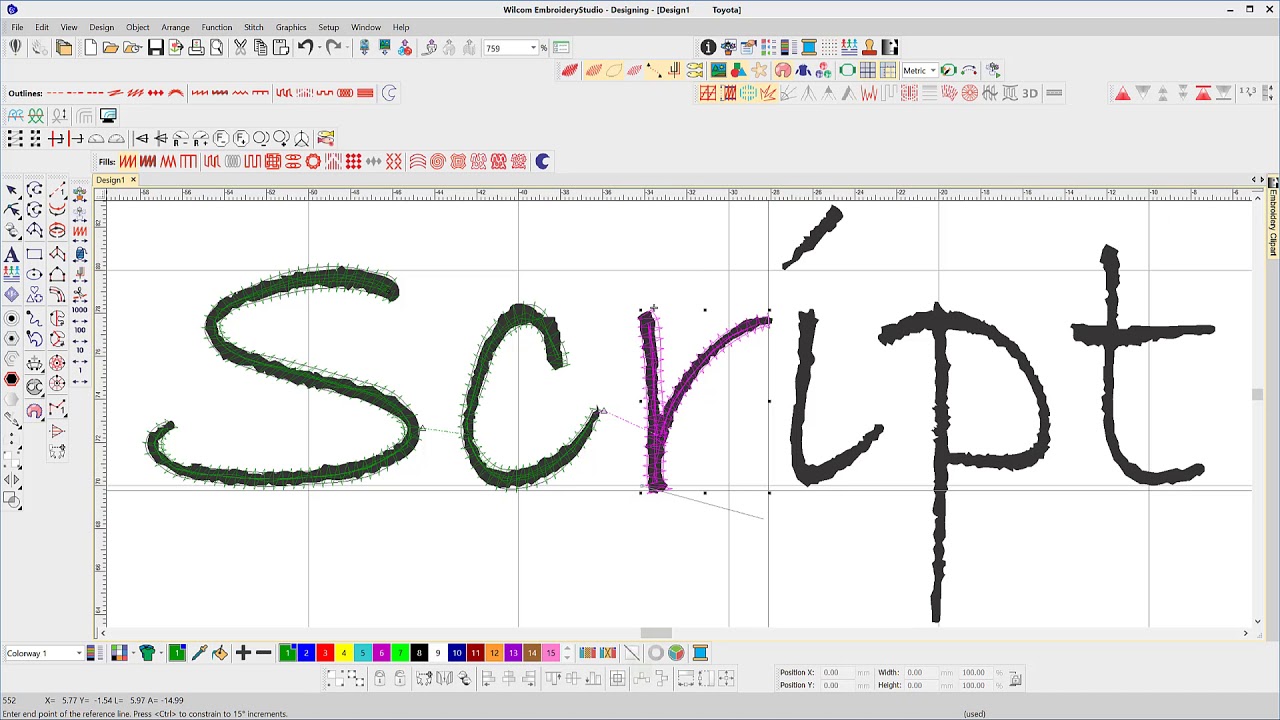
Task: Click the Cut scissors icon
Action: point(240,48)
